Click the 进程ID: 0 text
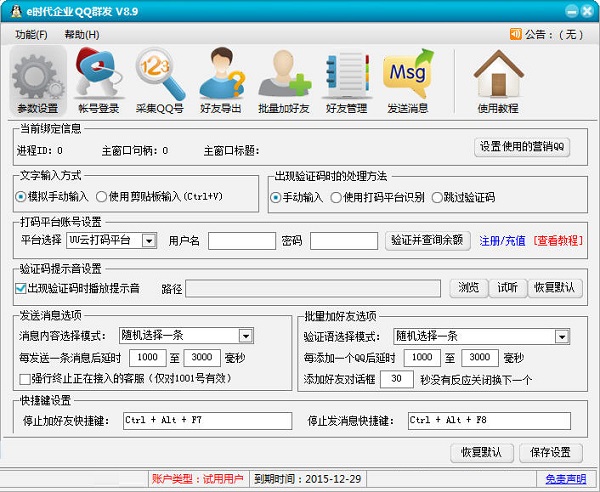Screen dimensions: 600x492 (39, 151)
